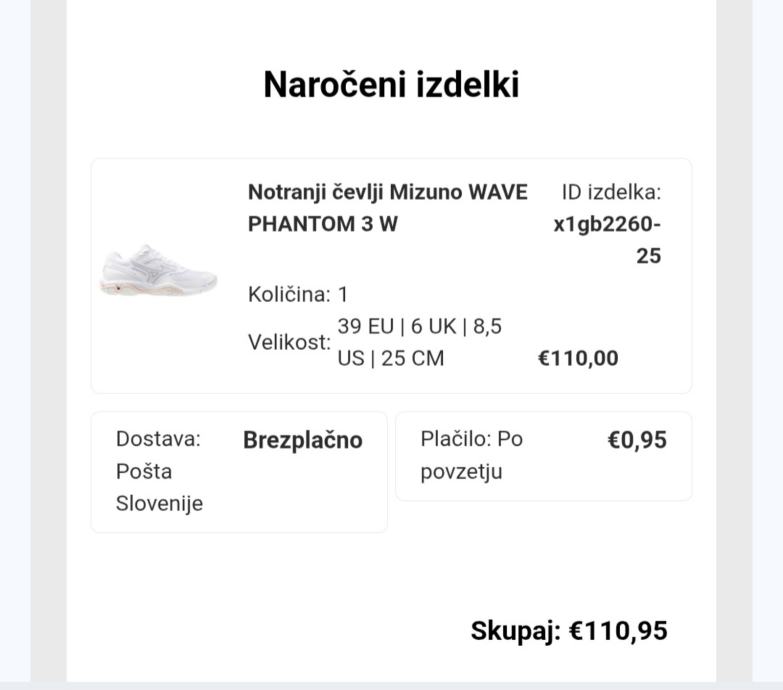Click the "Skupaj:" total label
Viewport: 783px width, 690px height.
pos(515,631)
